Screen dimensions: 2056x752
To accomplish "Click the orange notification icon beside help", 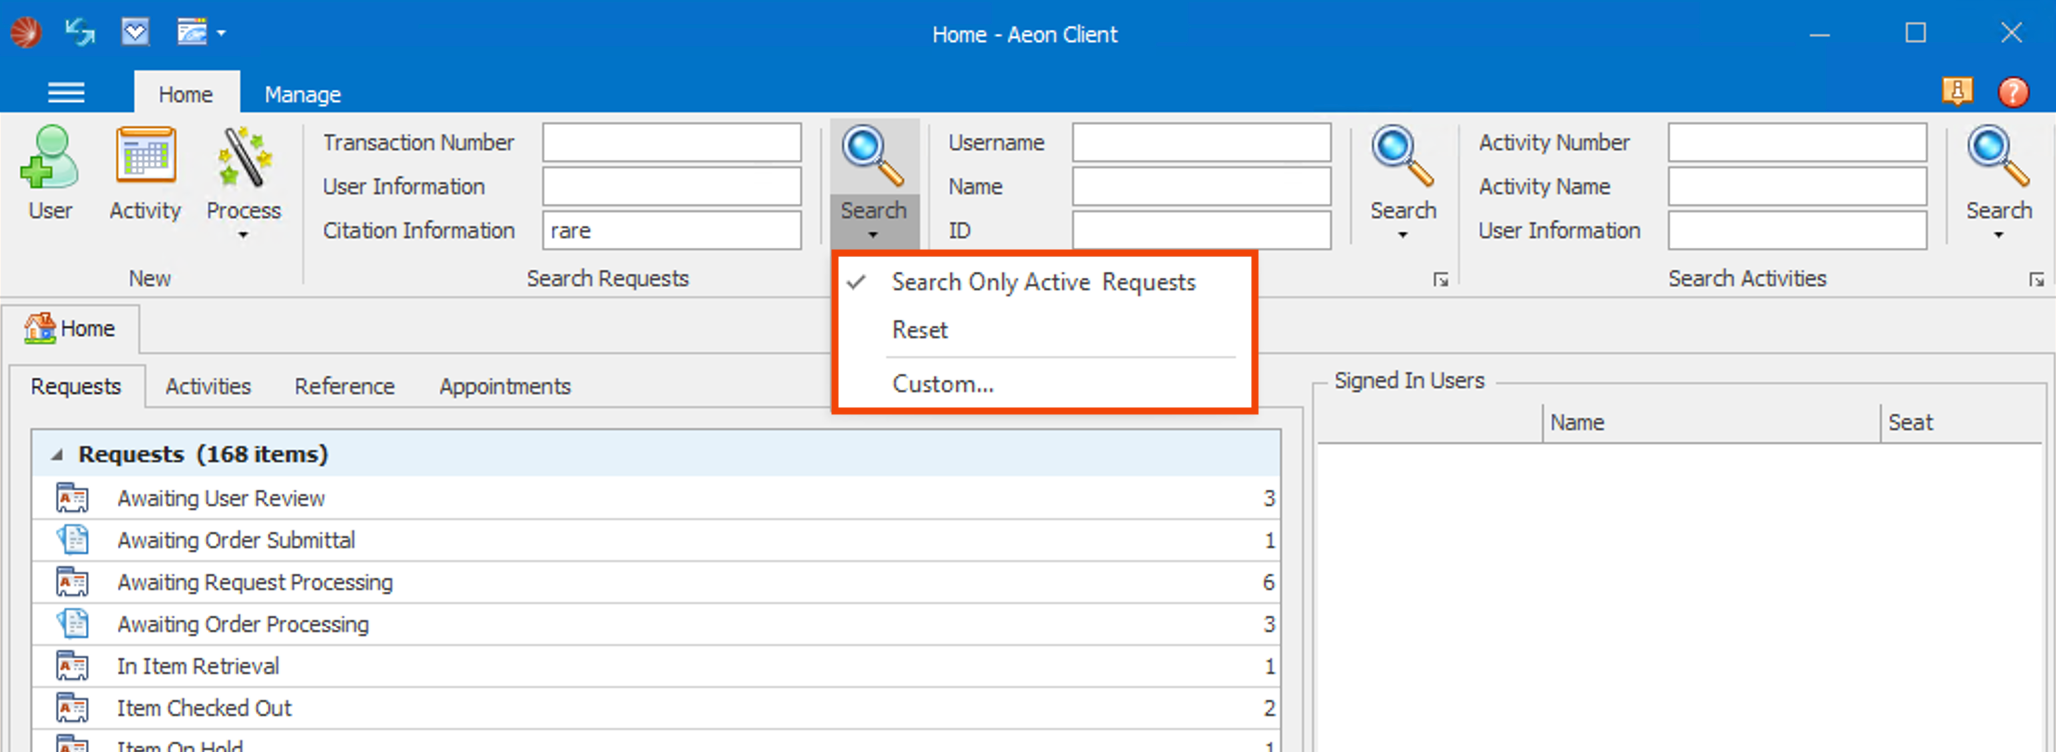I will tap(1957, 92).
